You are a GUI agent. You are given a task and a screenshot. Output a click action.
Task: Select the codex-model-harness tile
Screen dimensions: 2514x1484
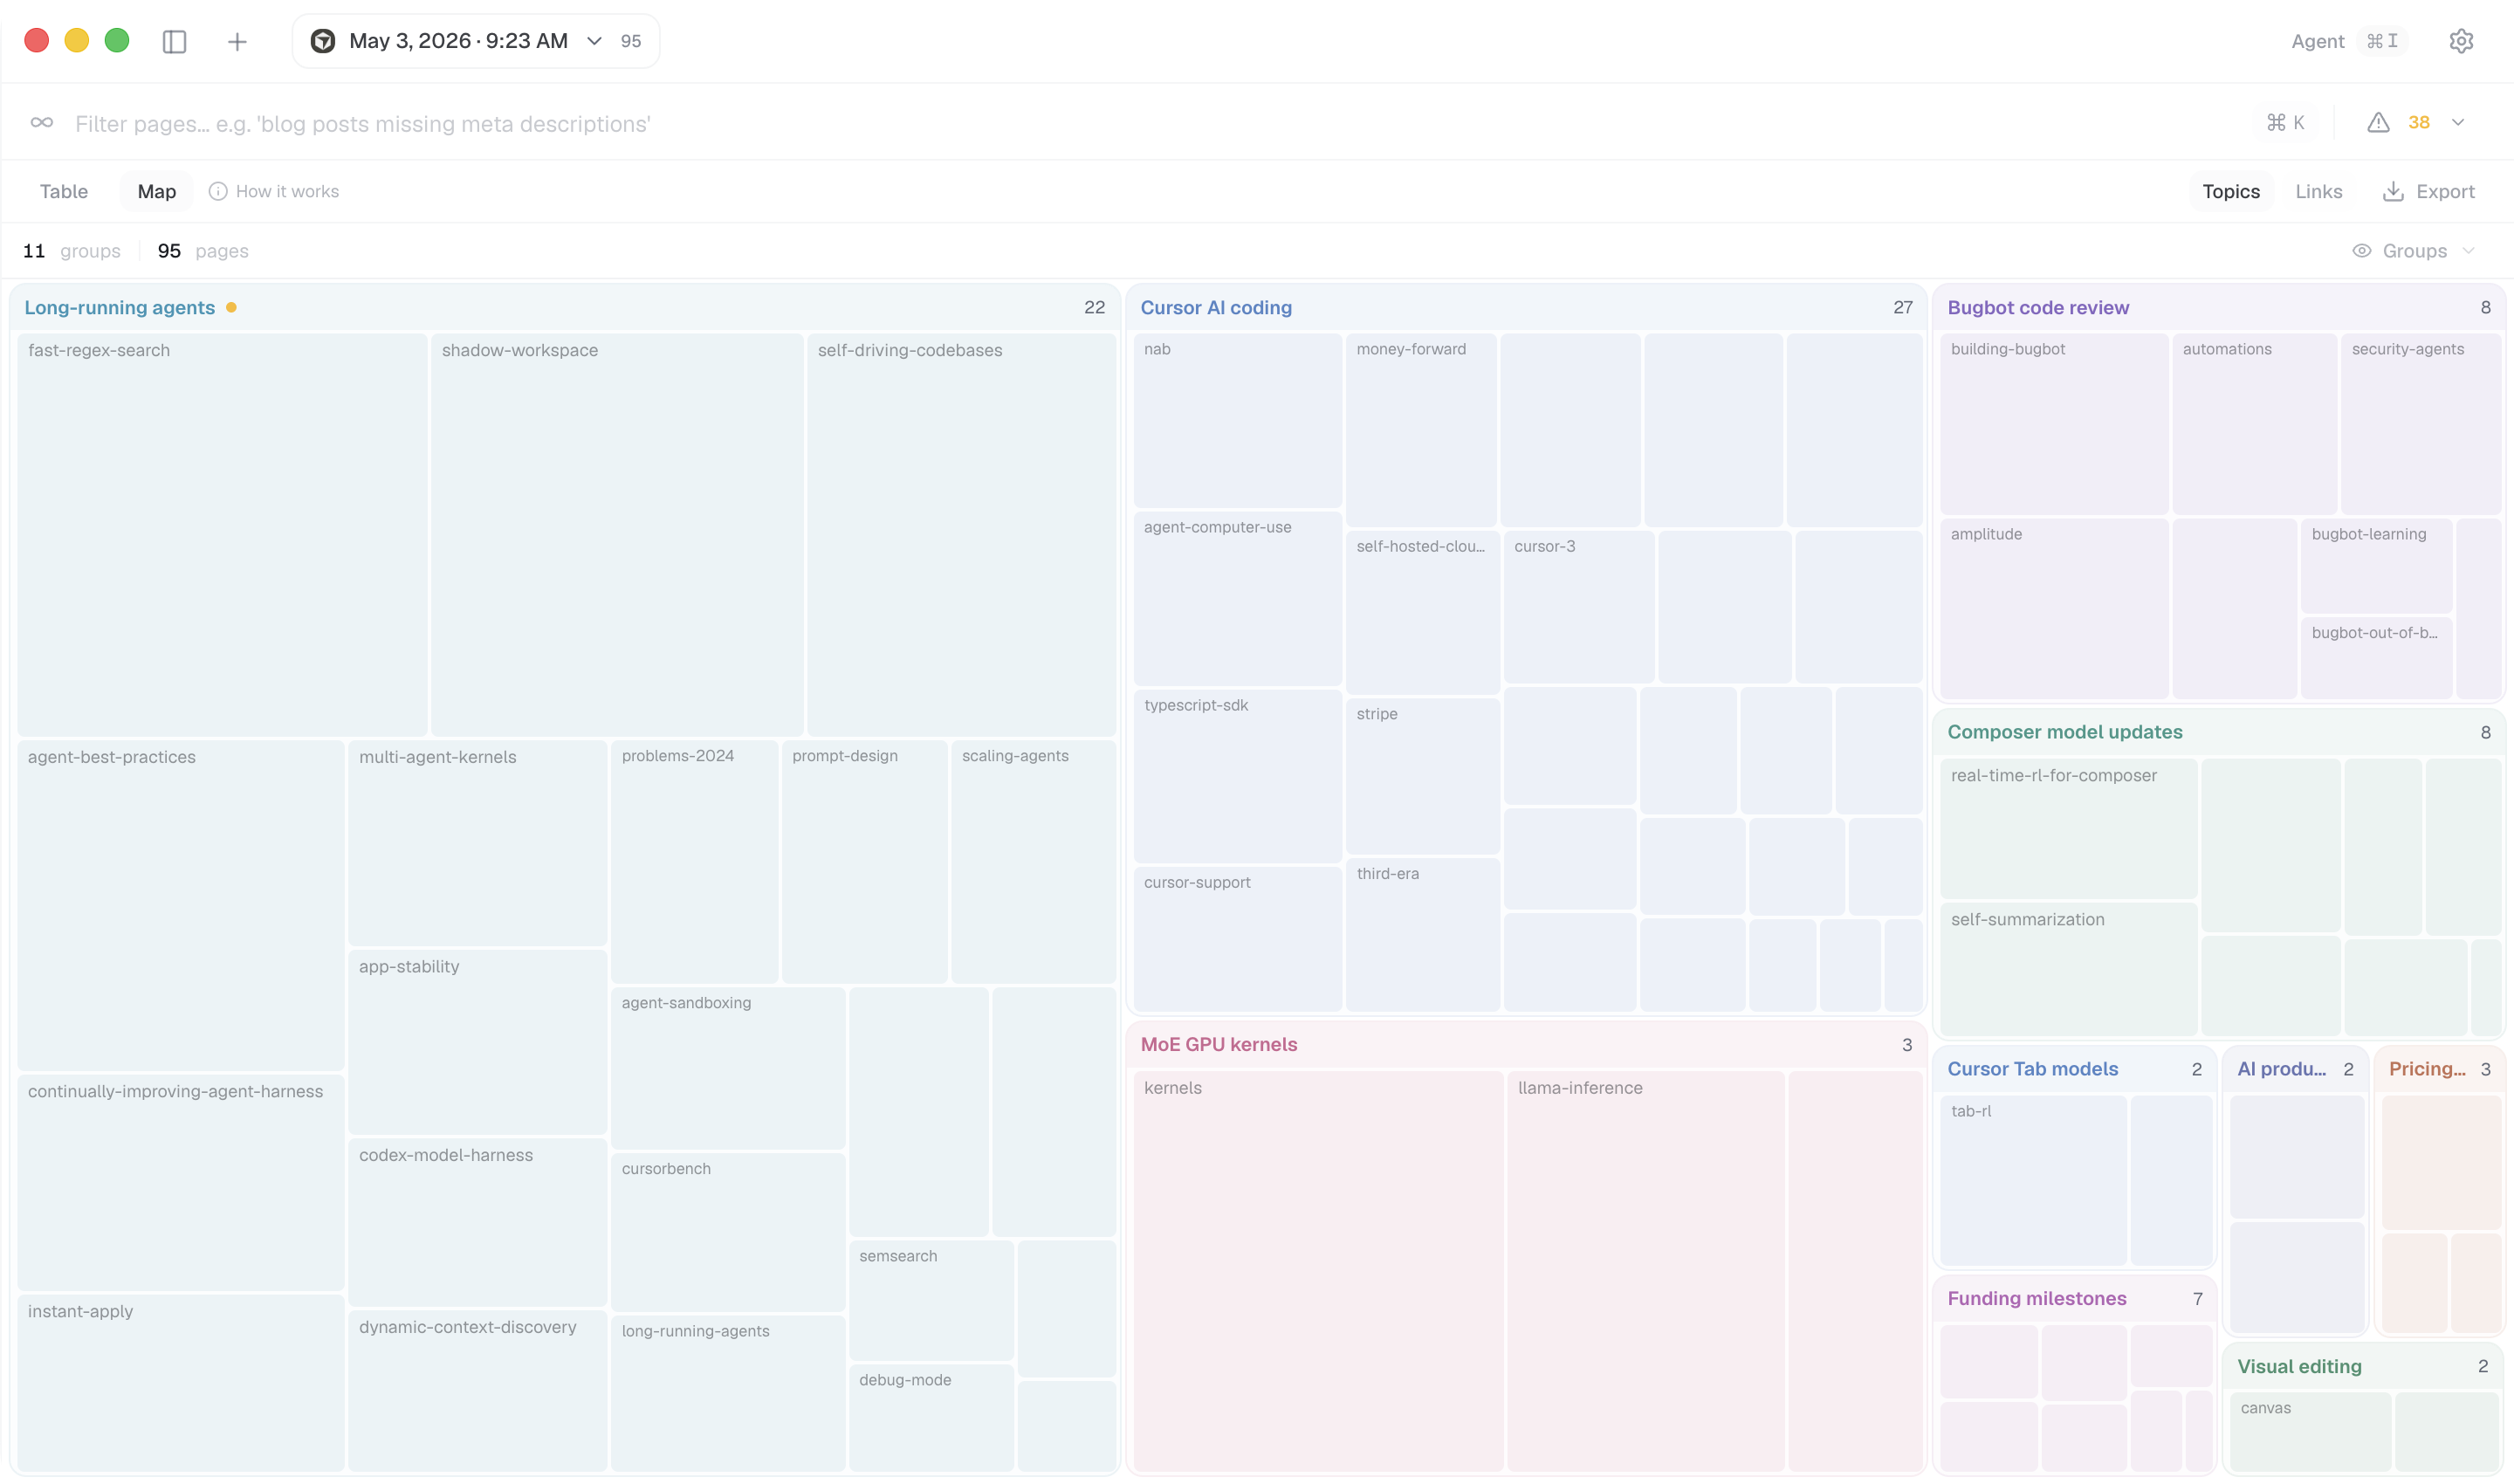(x=477, y=1222)
